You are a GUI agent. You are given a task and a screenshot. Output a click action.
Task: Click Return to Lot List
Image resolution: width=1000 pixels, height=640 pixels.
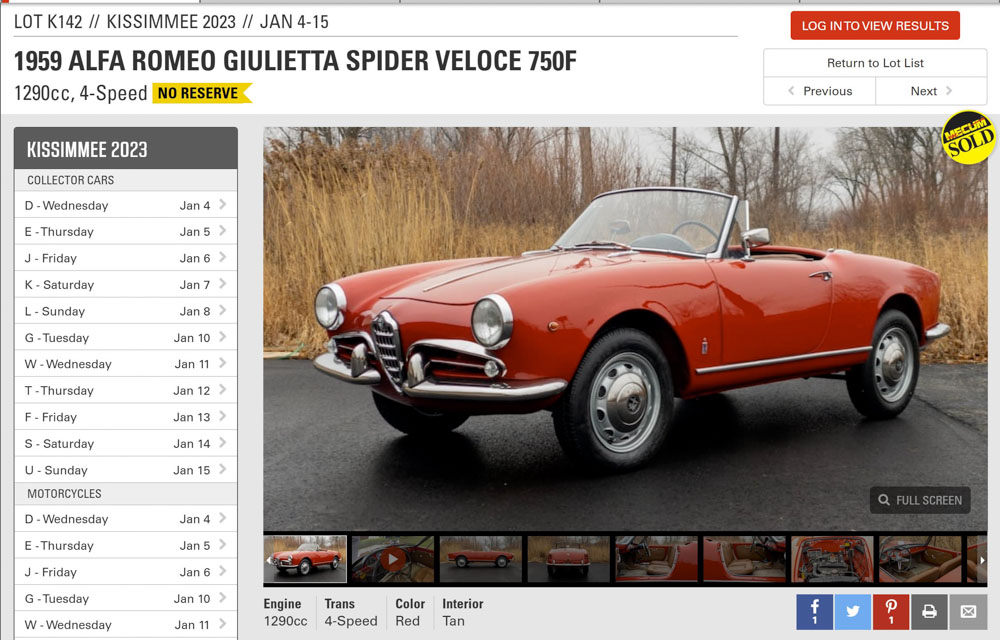[875, 63]
